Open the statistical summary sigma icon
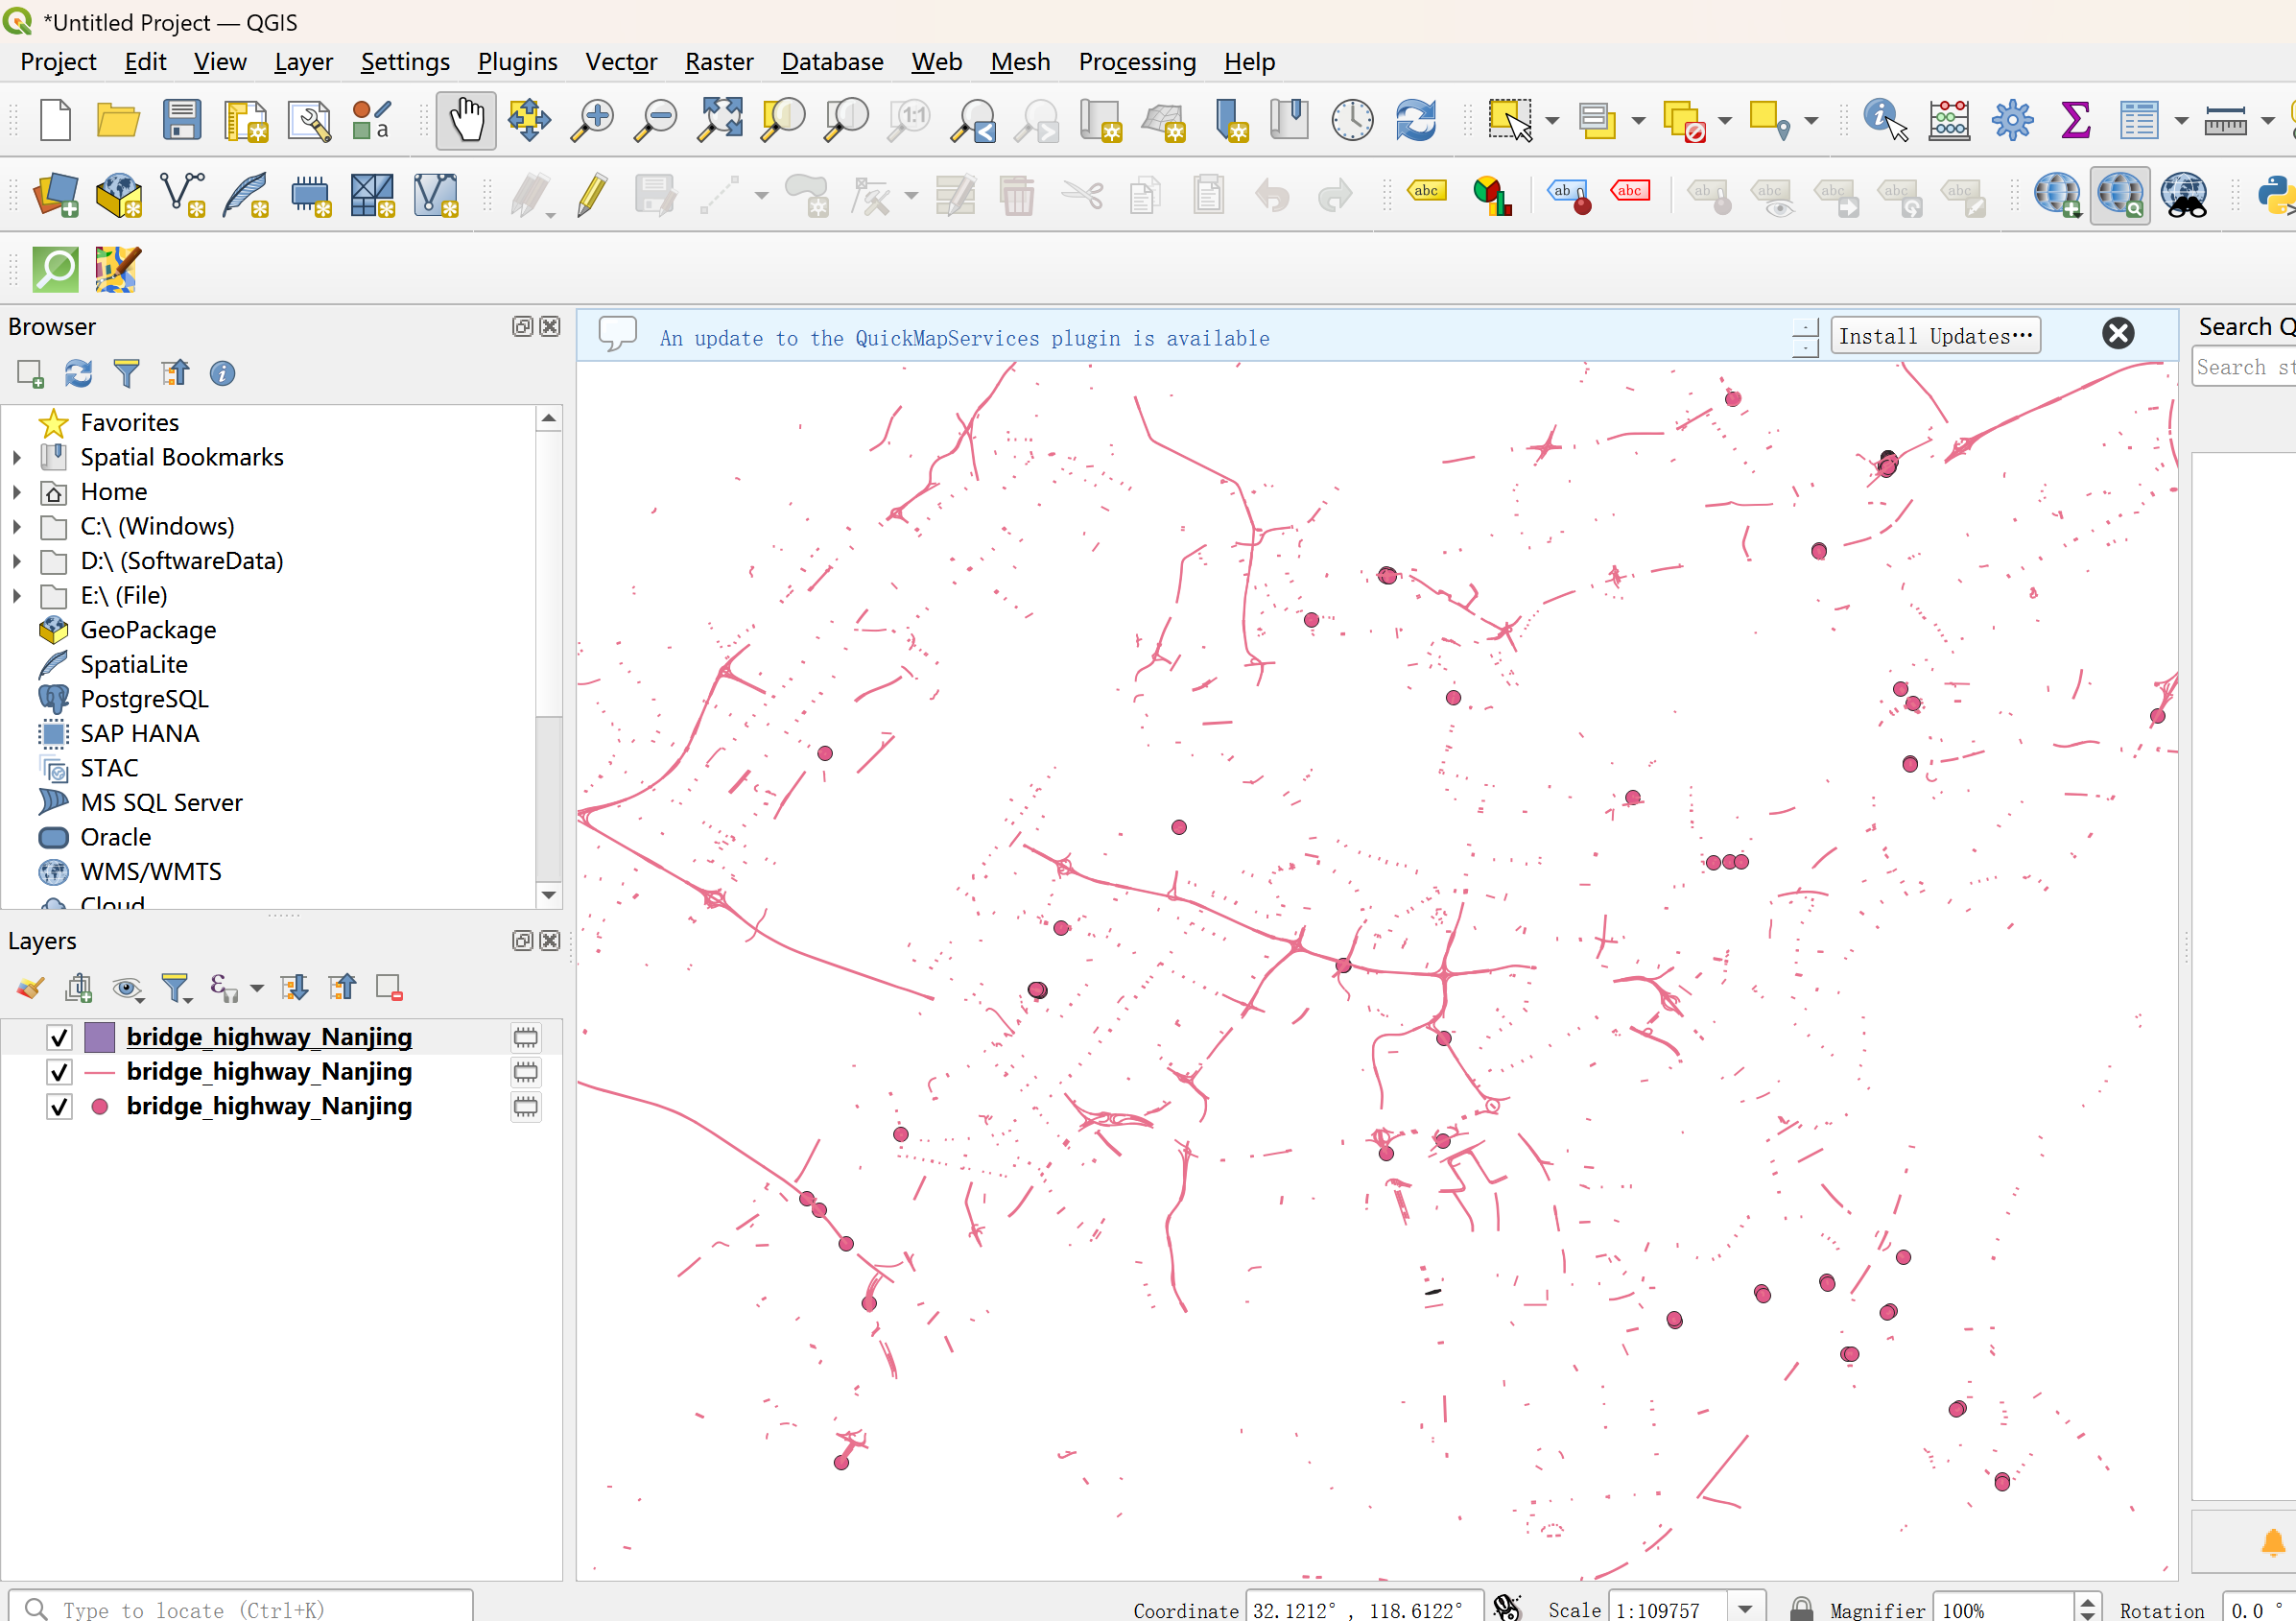2296x1621 pixels. tap(2075, 120)
